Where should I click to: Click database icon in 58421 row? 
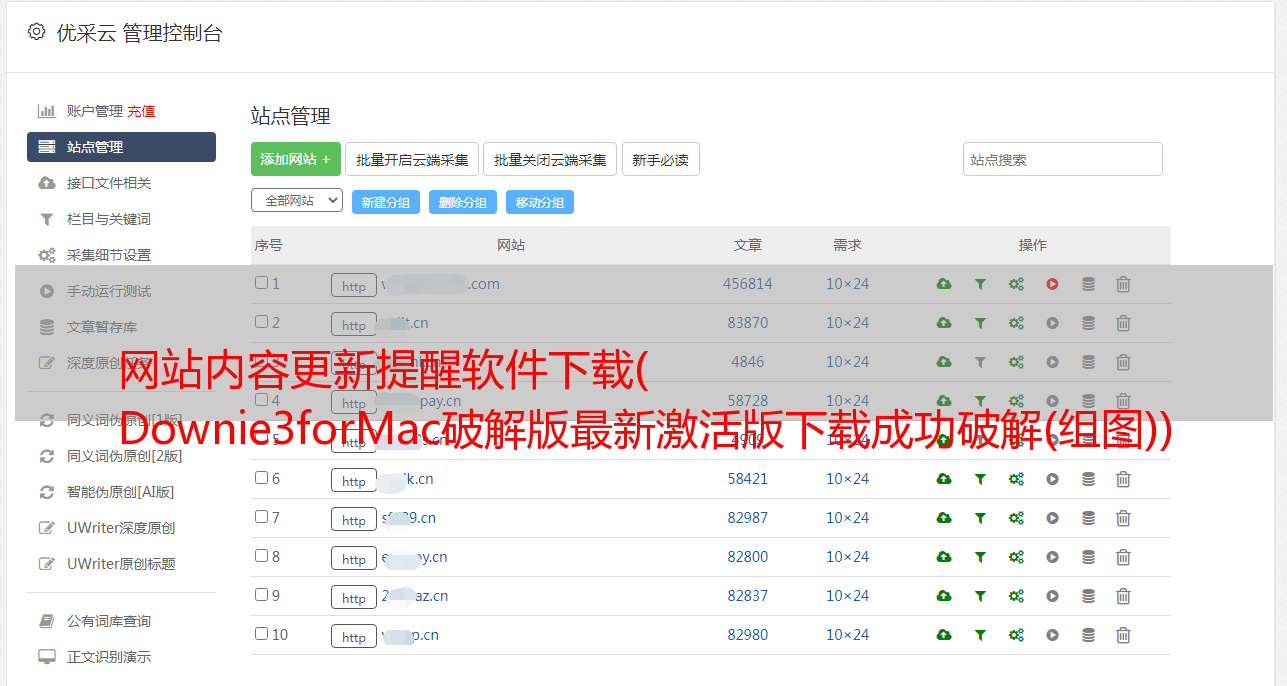tap(1088, 479)
